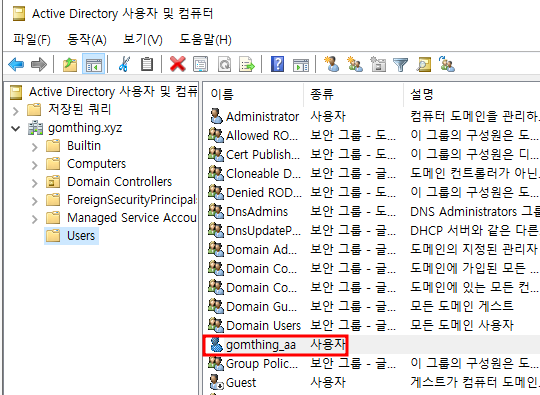Click the gomthing.xyz domain icon
Image resolution: width=540 pixels, height=395 pixels.
(35, 128)
